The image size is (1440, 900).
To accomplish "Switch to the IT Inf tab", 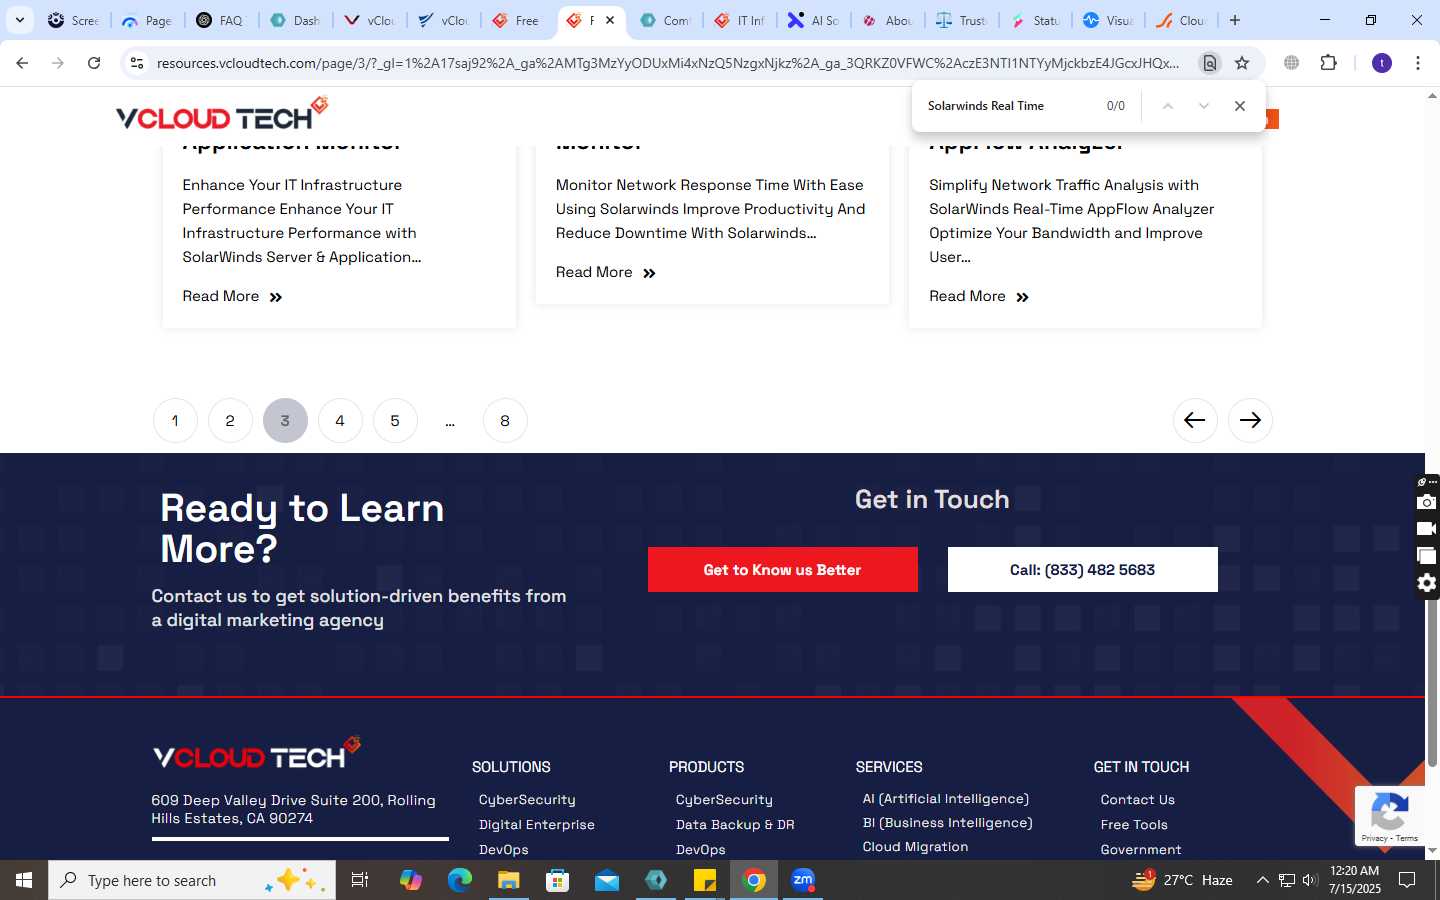I will 740,20.
